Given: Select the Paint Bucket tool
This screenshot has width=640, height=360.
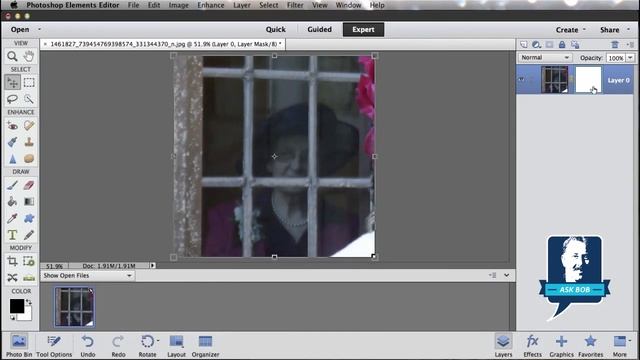Looking at the screenshot, I should [12, 202].
